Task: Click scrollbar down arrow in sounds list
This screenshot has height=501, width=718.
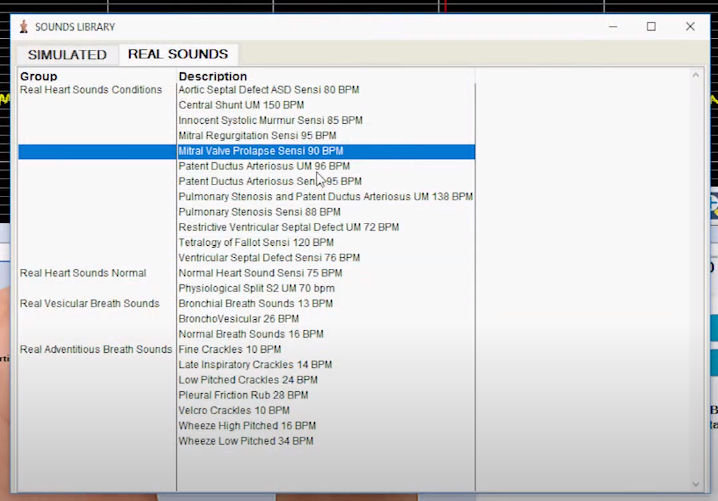Action: (x=696, y=484)
